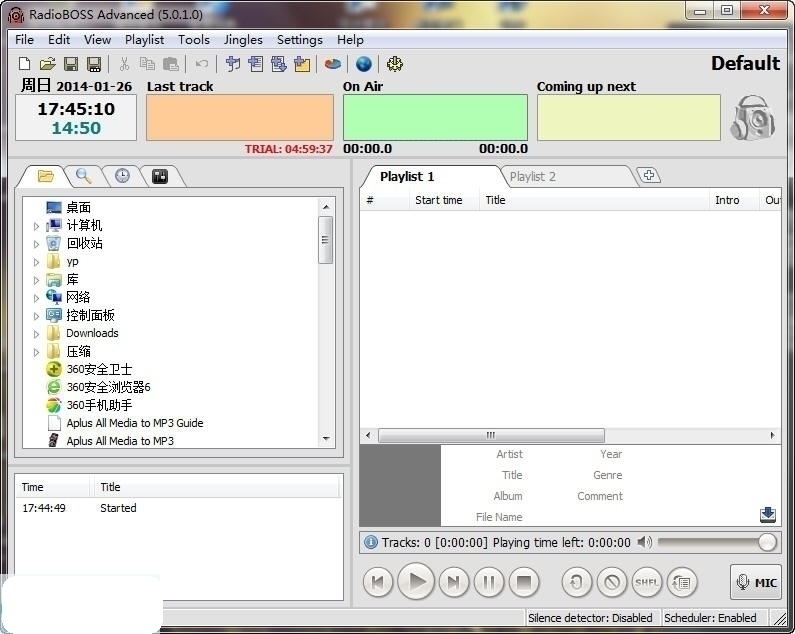Play the previous track
This screenshot has height=634, width=795.
coord(378,582)
